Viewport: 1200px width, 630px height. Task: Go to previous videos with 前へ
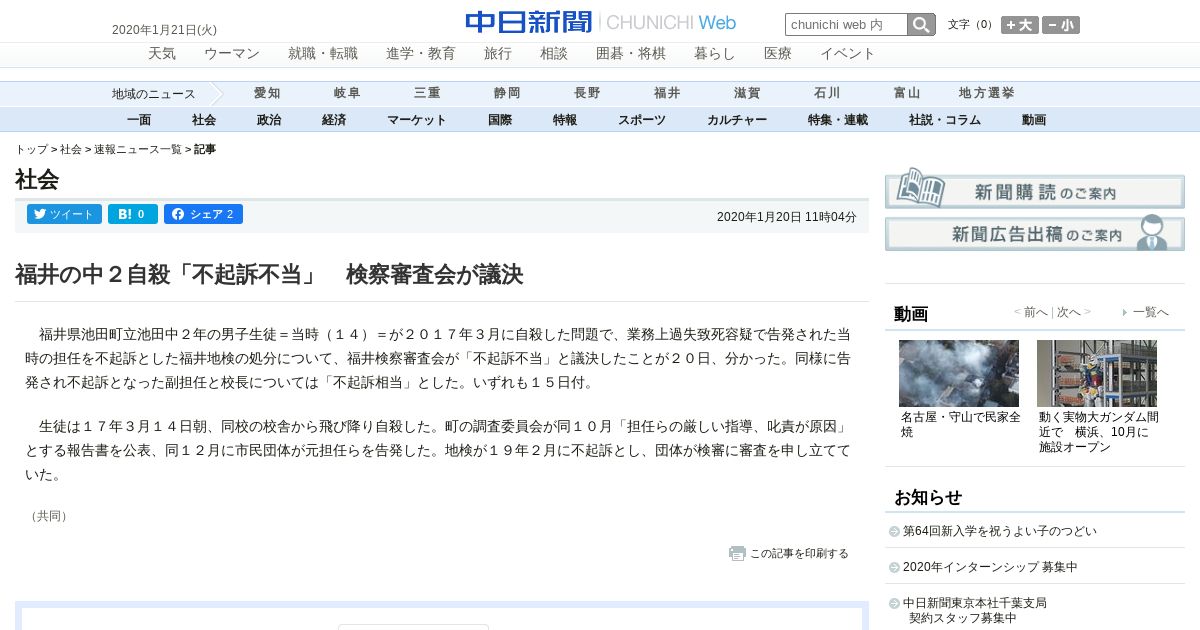(1035, 312)
